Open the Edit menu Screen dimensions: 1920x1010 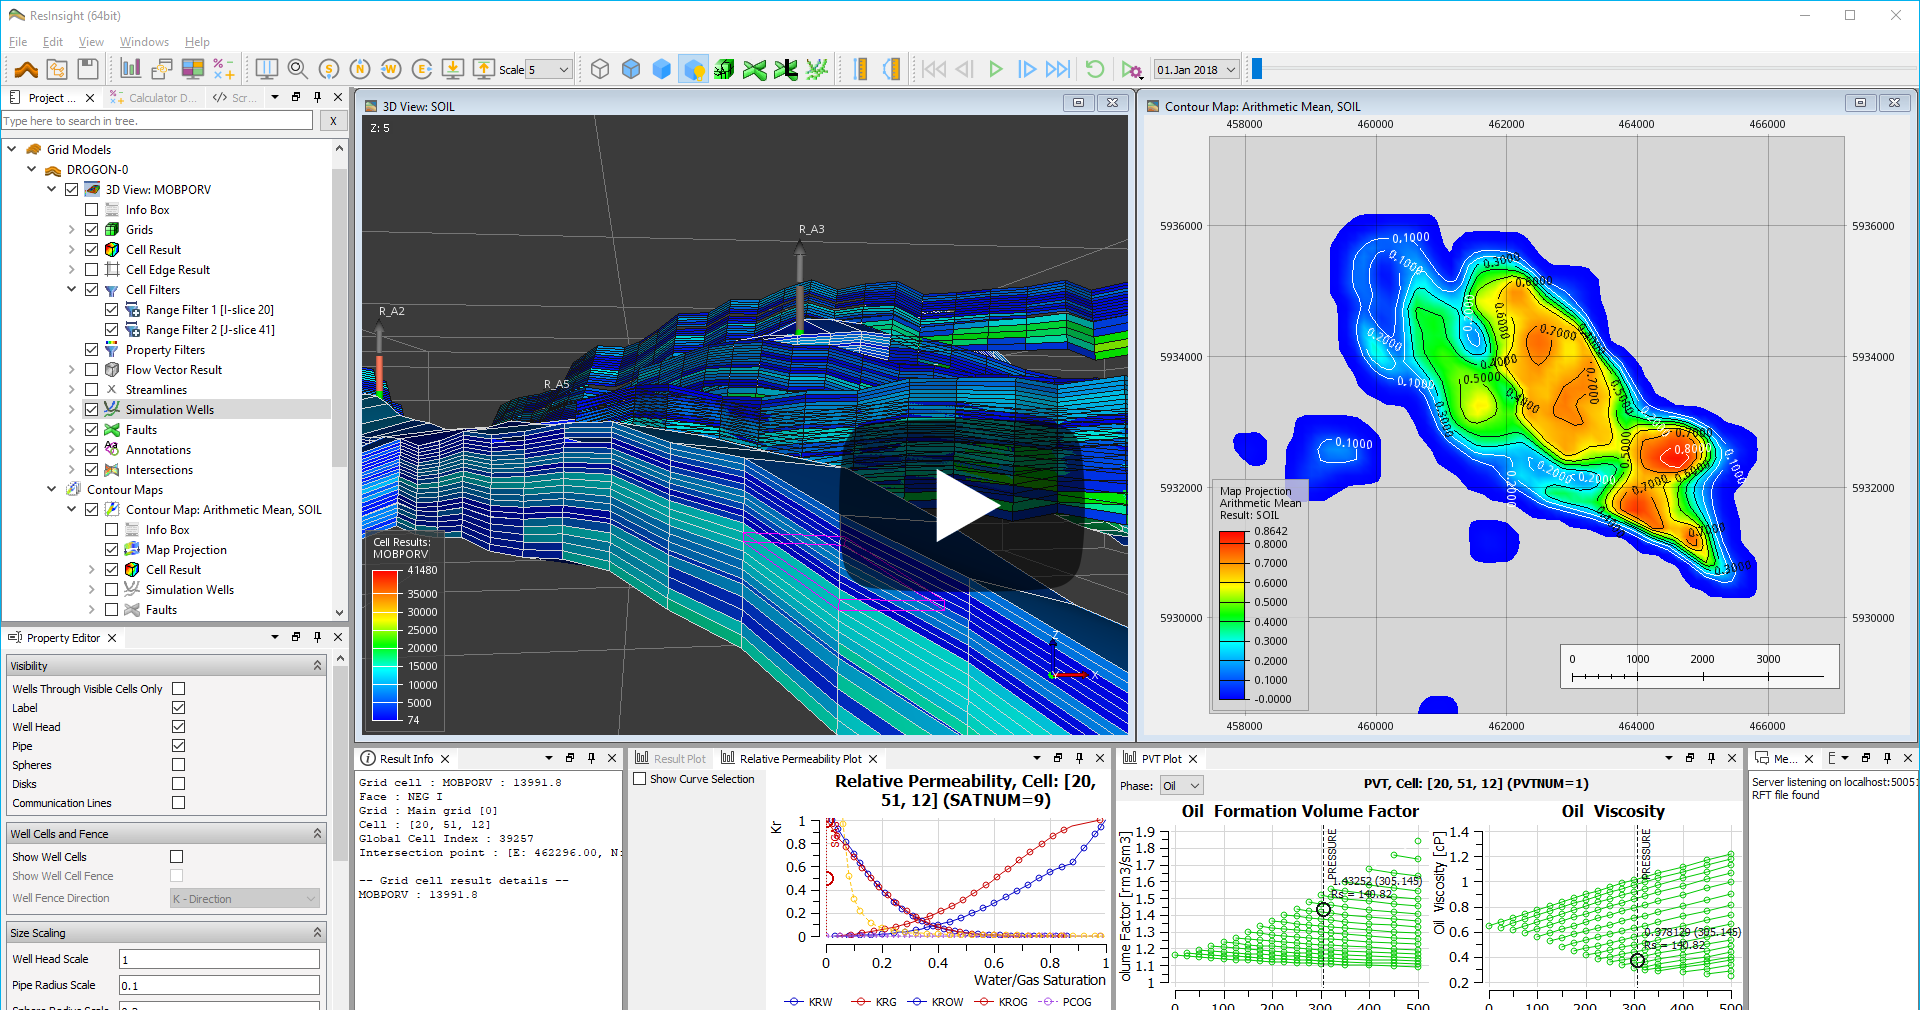pyautogui.click(x=53, y=42)
